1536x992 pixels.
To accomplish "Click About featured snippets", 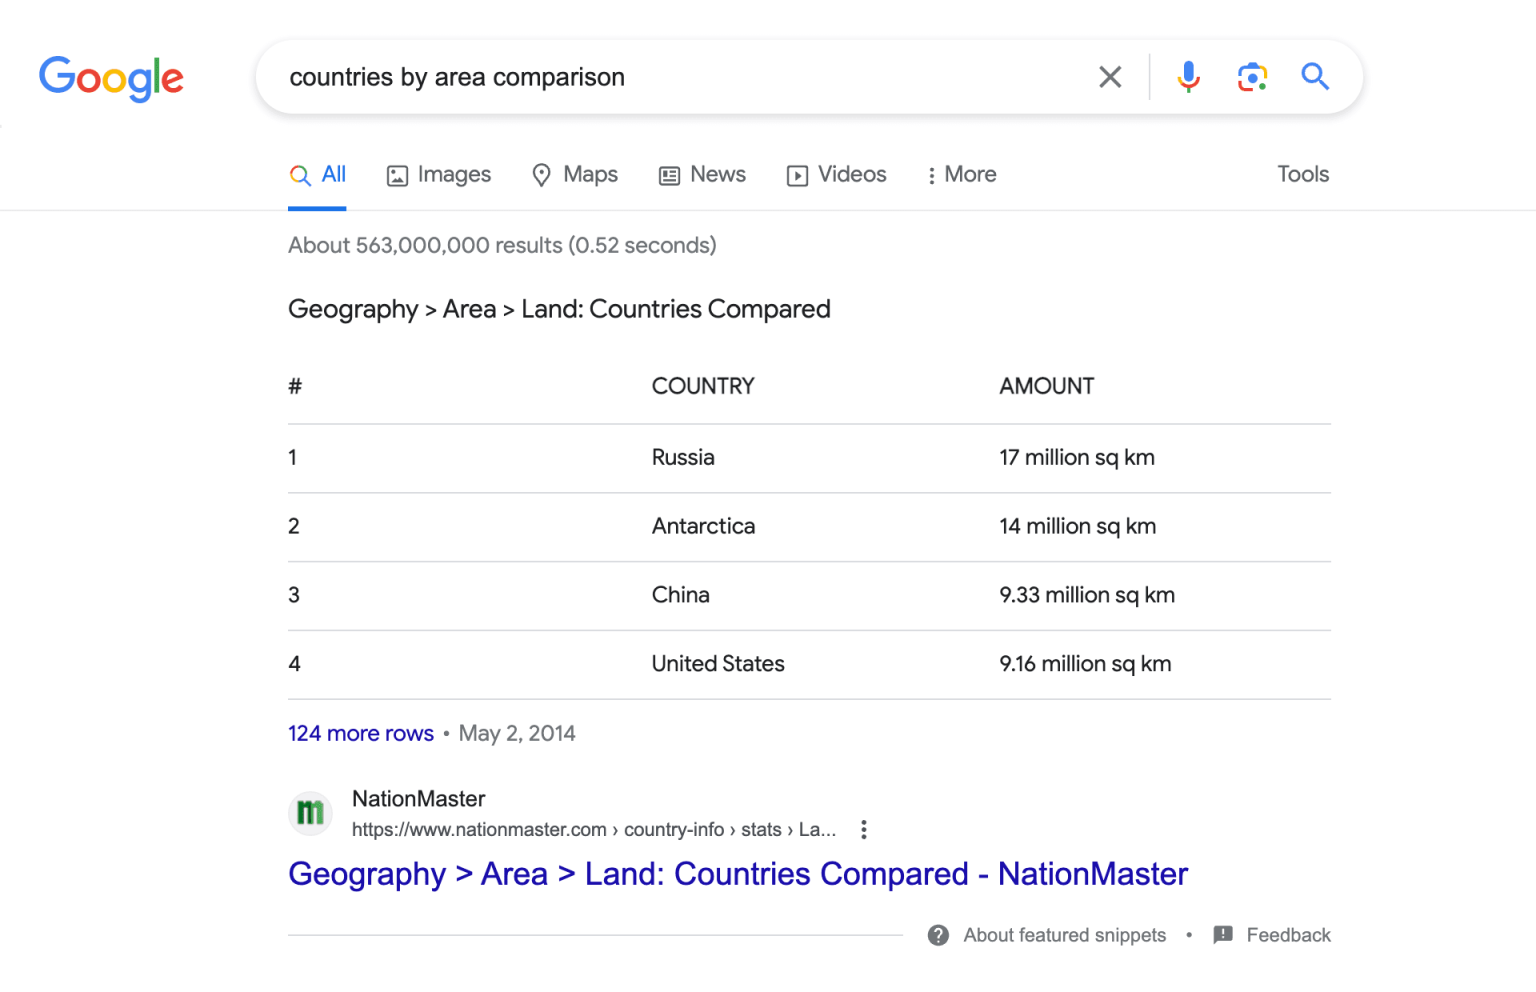I will click(1064, 935).
